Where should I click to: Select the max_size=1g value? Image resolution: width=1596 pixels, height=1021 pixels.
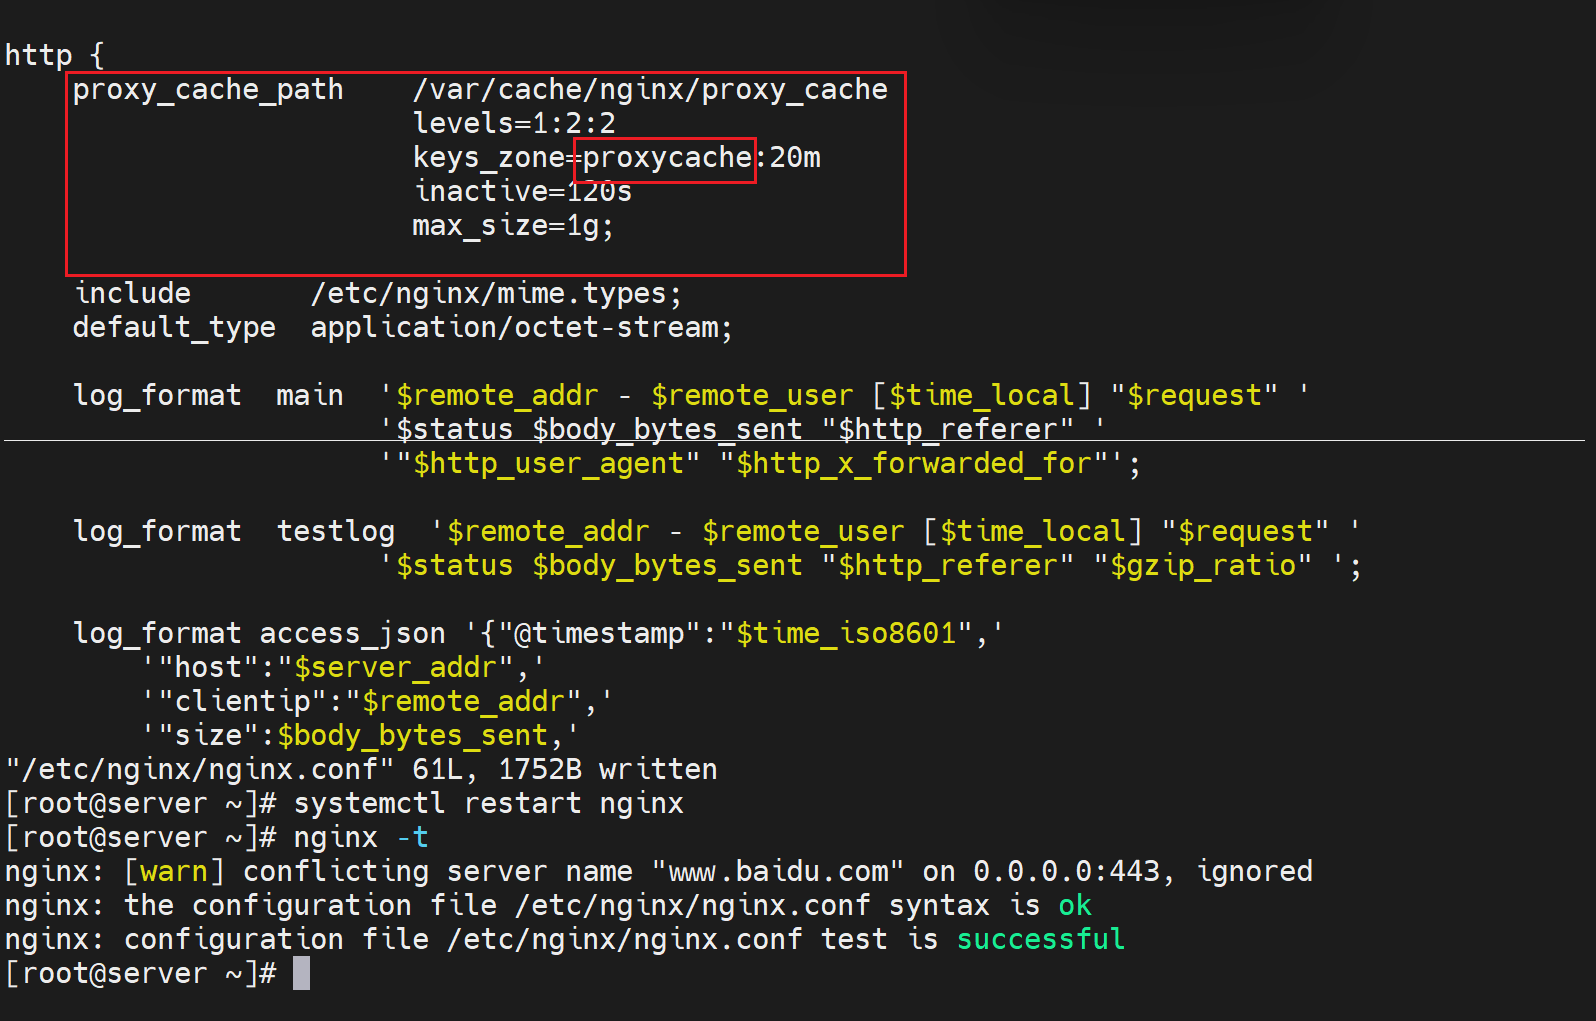pos(512,226)
